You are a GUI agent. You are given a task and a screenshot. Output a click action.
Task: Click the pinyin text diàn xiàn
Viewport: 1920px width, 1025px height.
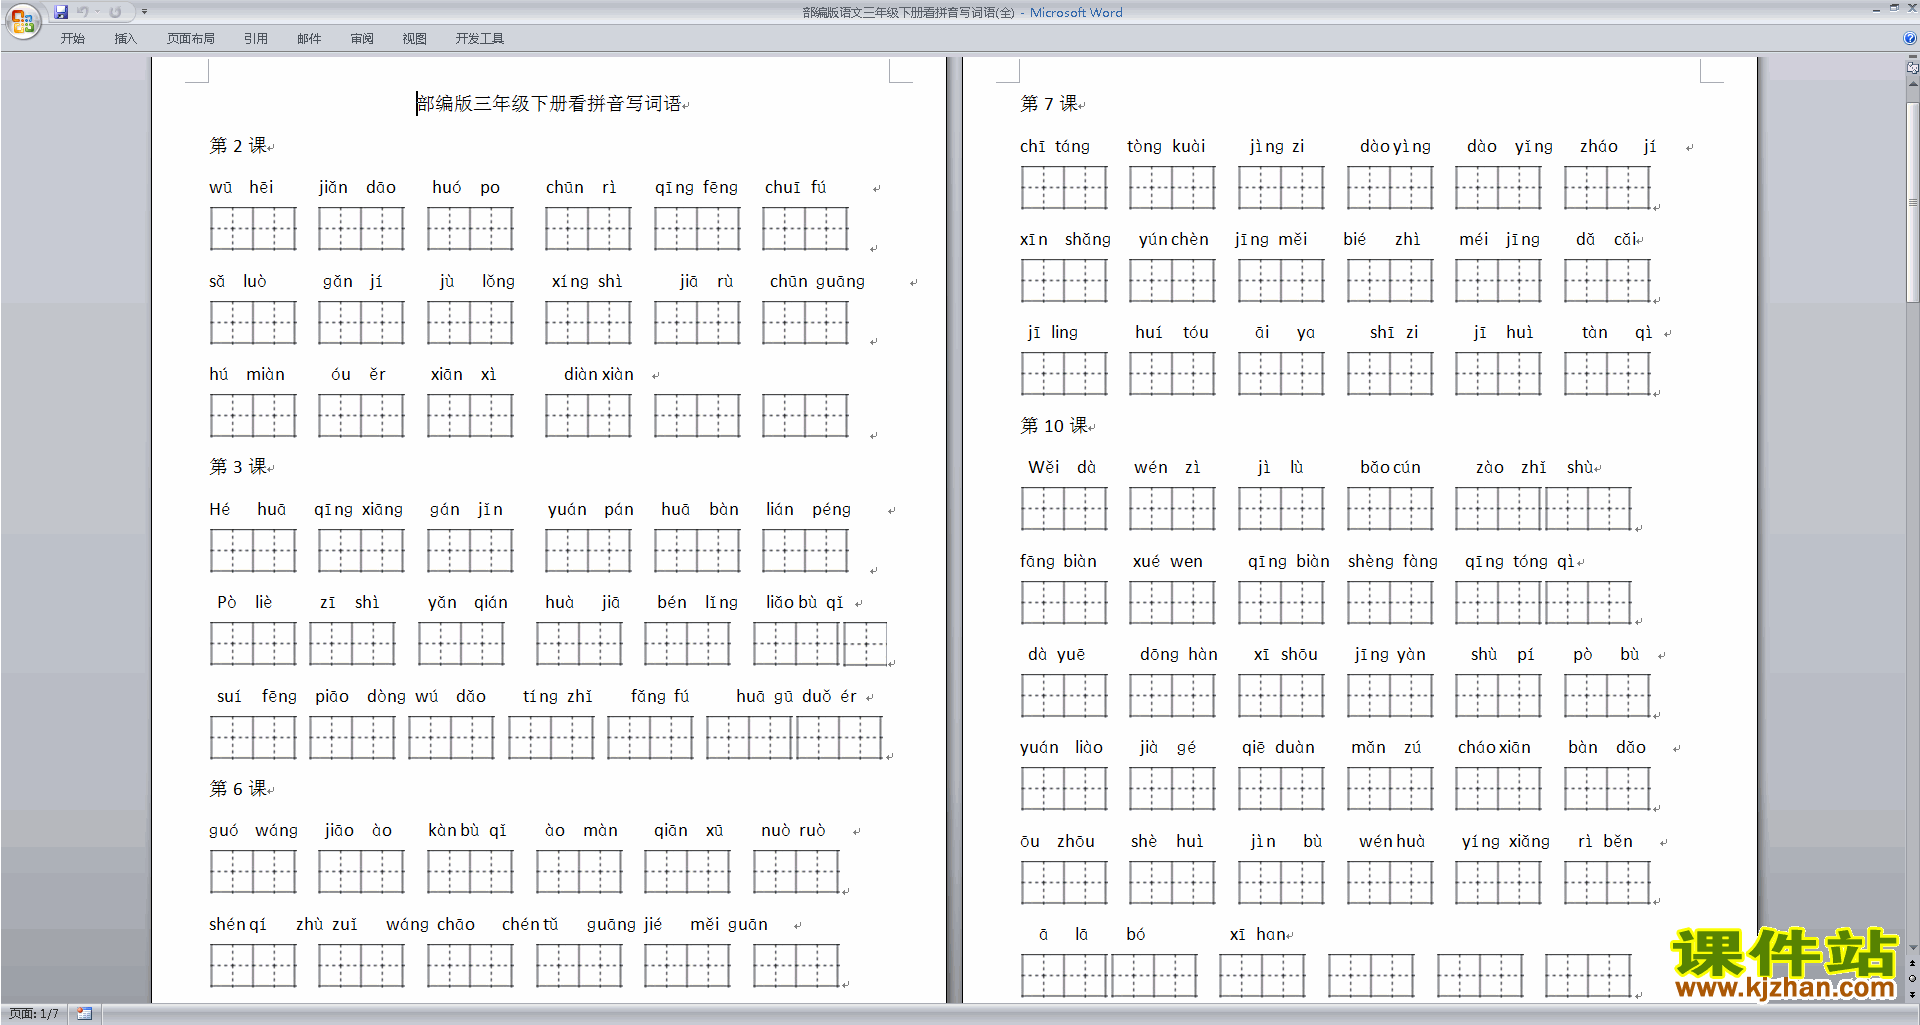[598, 375]
